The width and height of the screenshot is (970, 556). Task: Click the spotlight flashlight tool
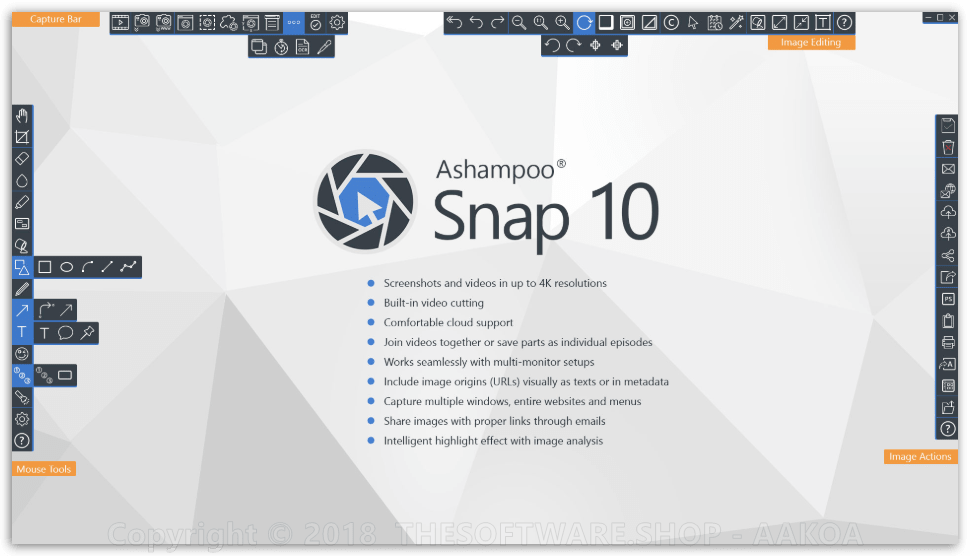(x=22, y=397)
